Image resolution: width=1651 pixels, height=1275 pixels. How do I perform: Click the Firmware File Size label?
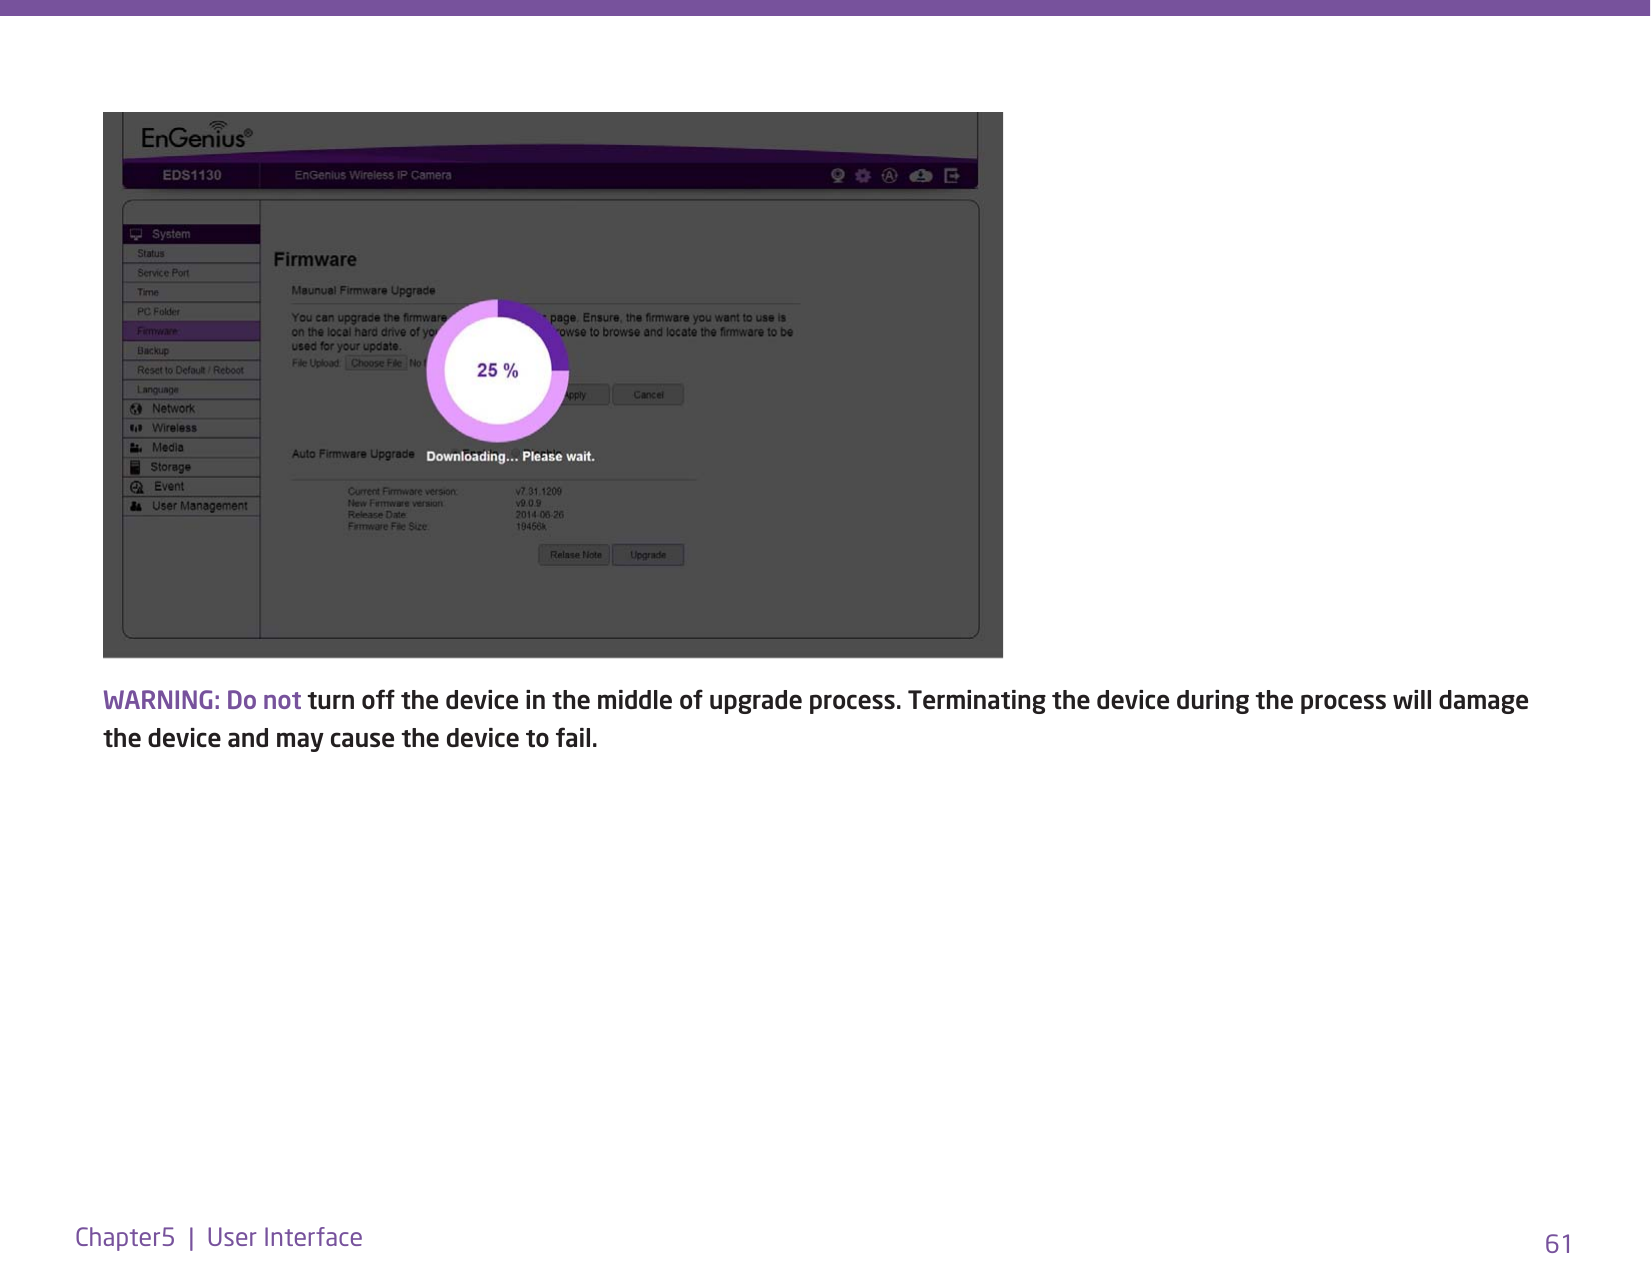(x=388, y=527)
